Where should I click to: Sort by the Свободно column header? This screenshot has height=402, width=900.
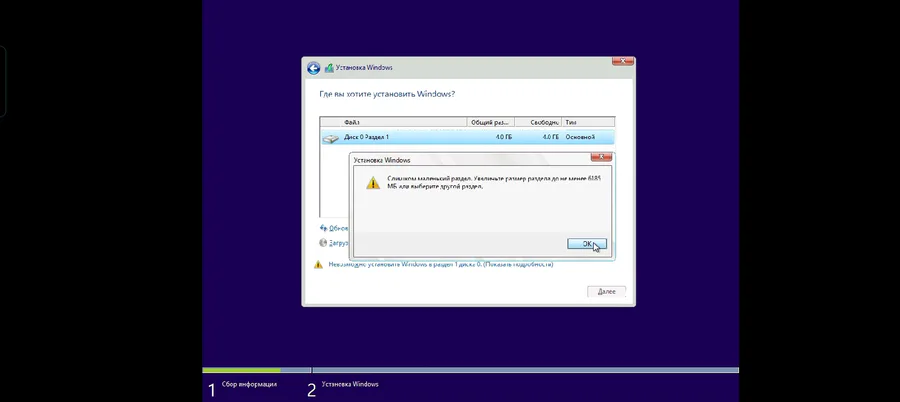point(538,122)
